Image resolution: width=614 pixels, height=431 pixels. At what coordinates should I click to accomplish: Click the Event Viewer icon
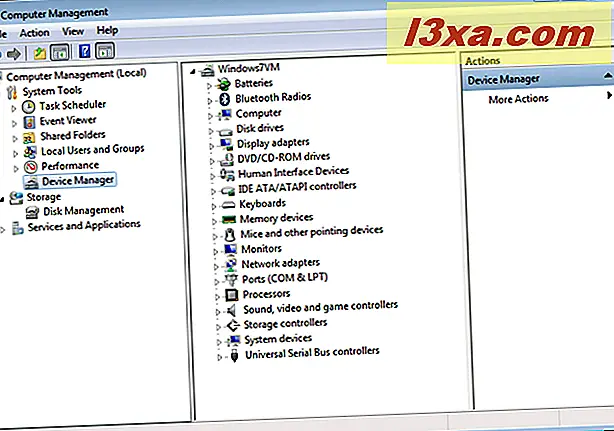tap(29, 122)
